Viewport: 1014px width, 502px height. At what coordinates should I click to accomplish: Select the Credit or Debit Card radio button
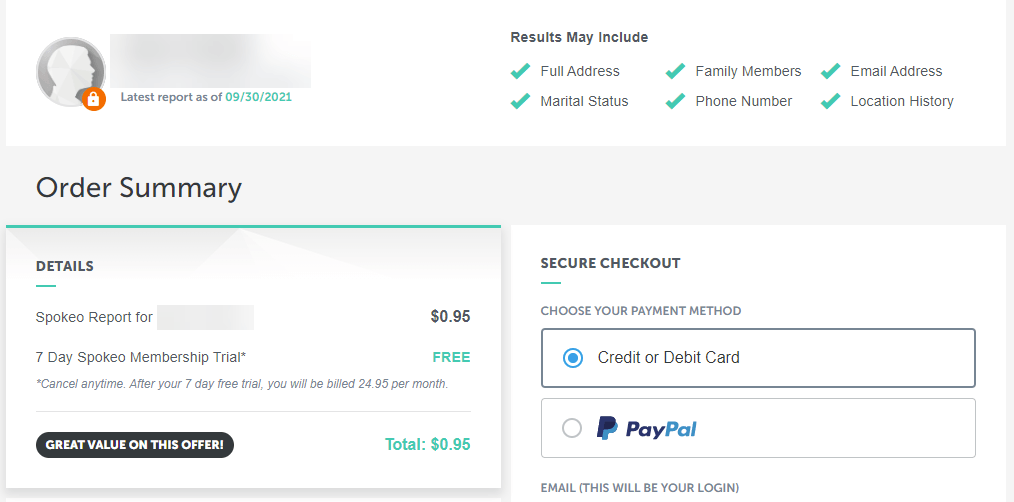coord(572,358)
